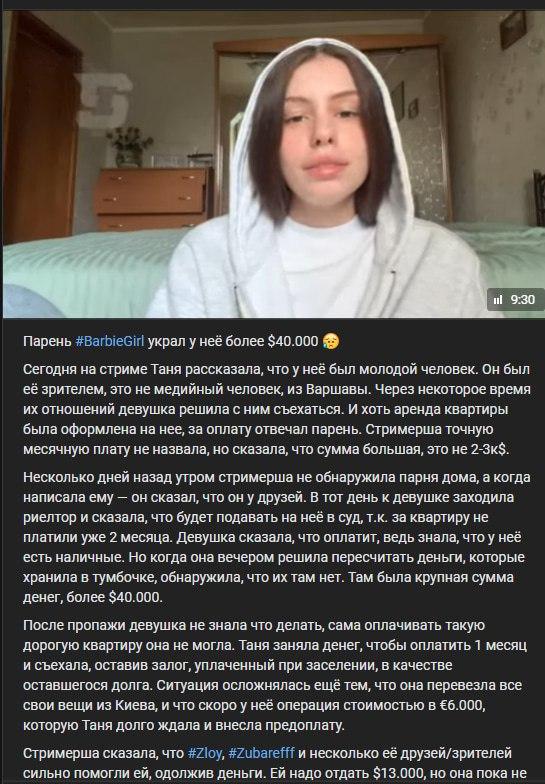Click the crying emoji after $40.000
The image size is (545, 784).
tap(331, 341)
